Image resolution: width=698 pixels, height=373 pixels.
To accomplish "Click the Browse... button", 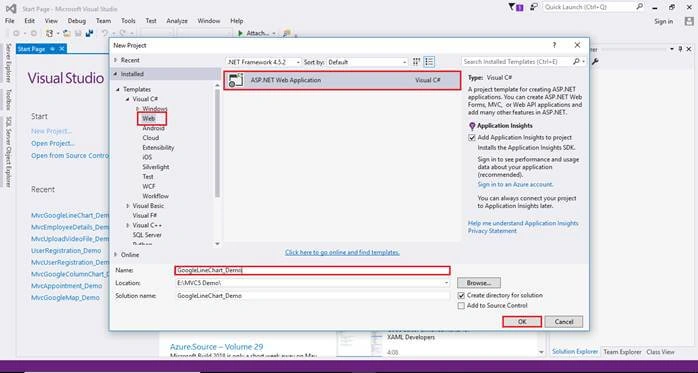I will [479, 283].
